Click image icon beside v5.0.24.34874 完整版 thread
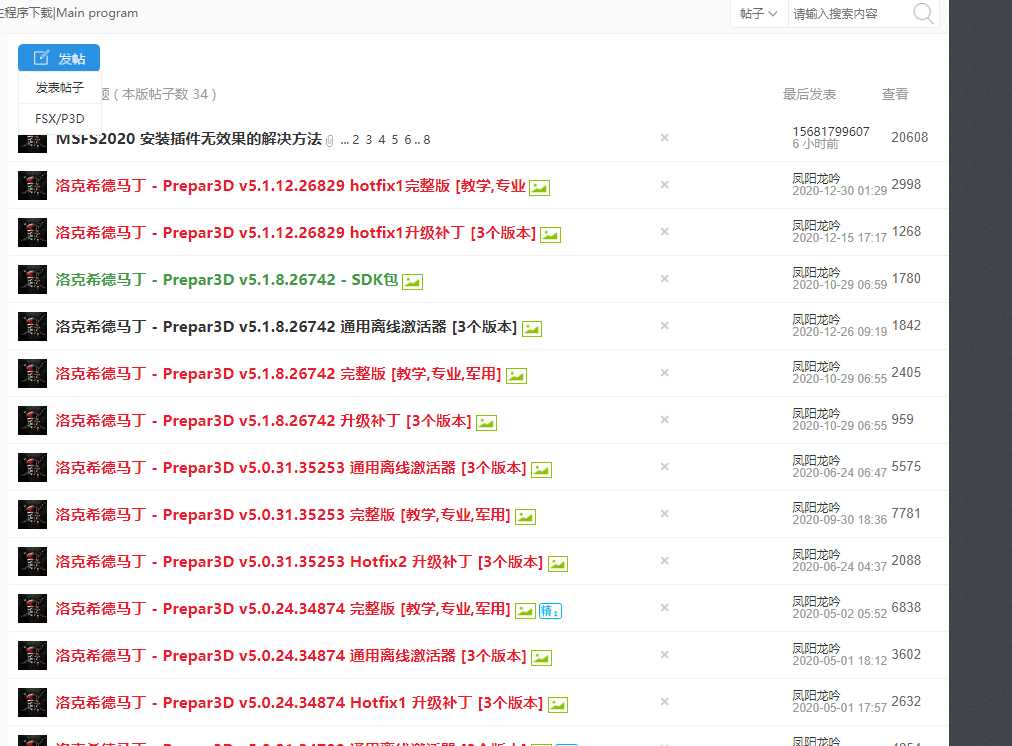This screenshot has width=1012, height=746. (525, 610)
